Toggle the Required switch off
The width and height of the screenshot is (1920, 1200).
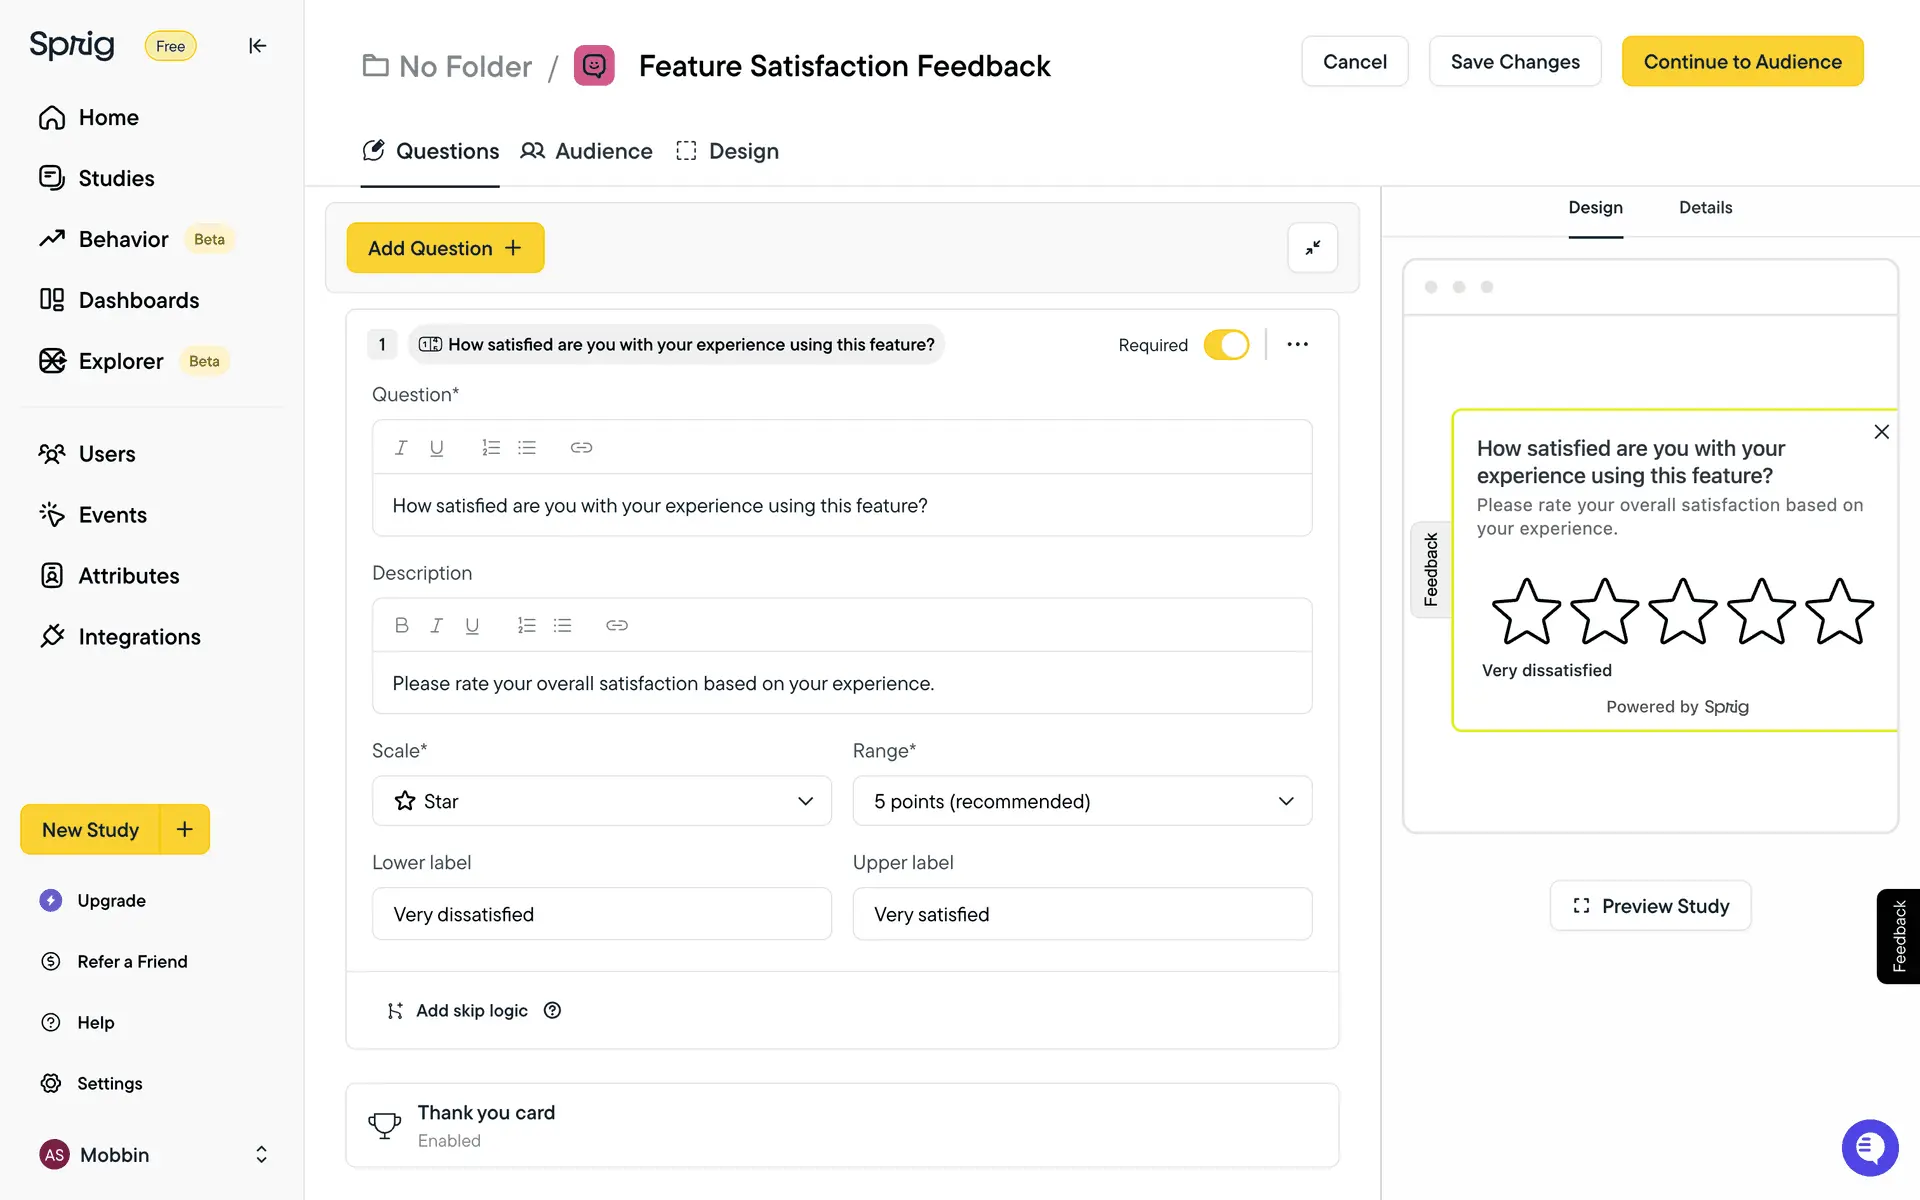[1226, 344]
